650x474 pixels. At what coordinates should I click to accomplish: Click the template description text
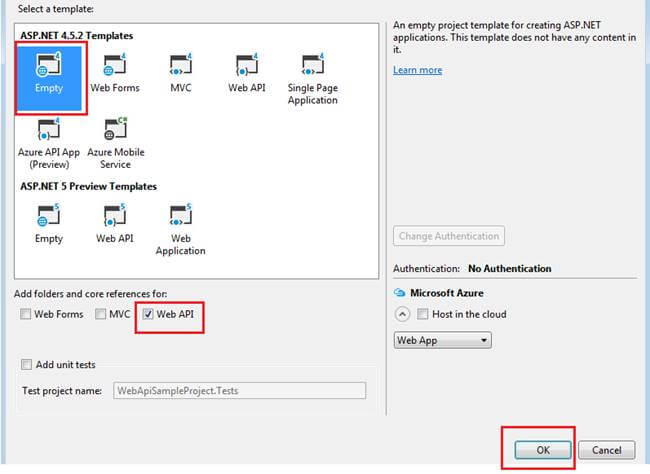(514, 37)
